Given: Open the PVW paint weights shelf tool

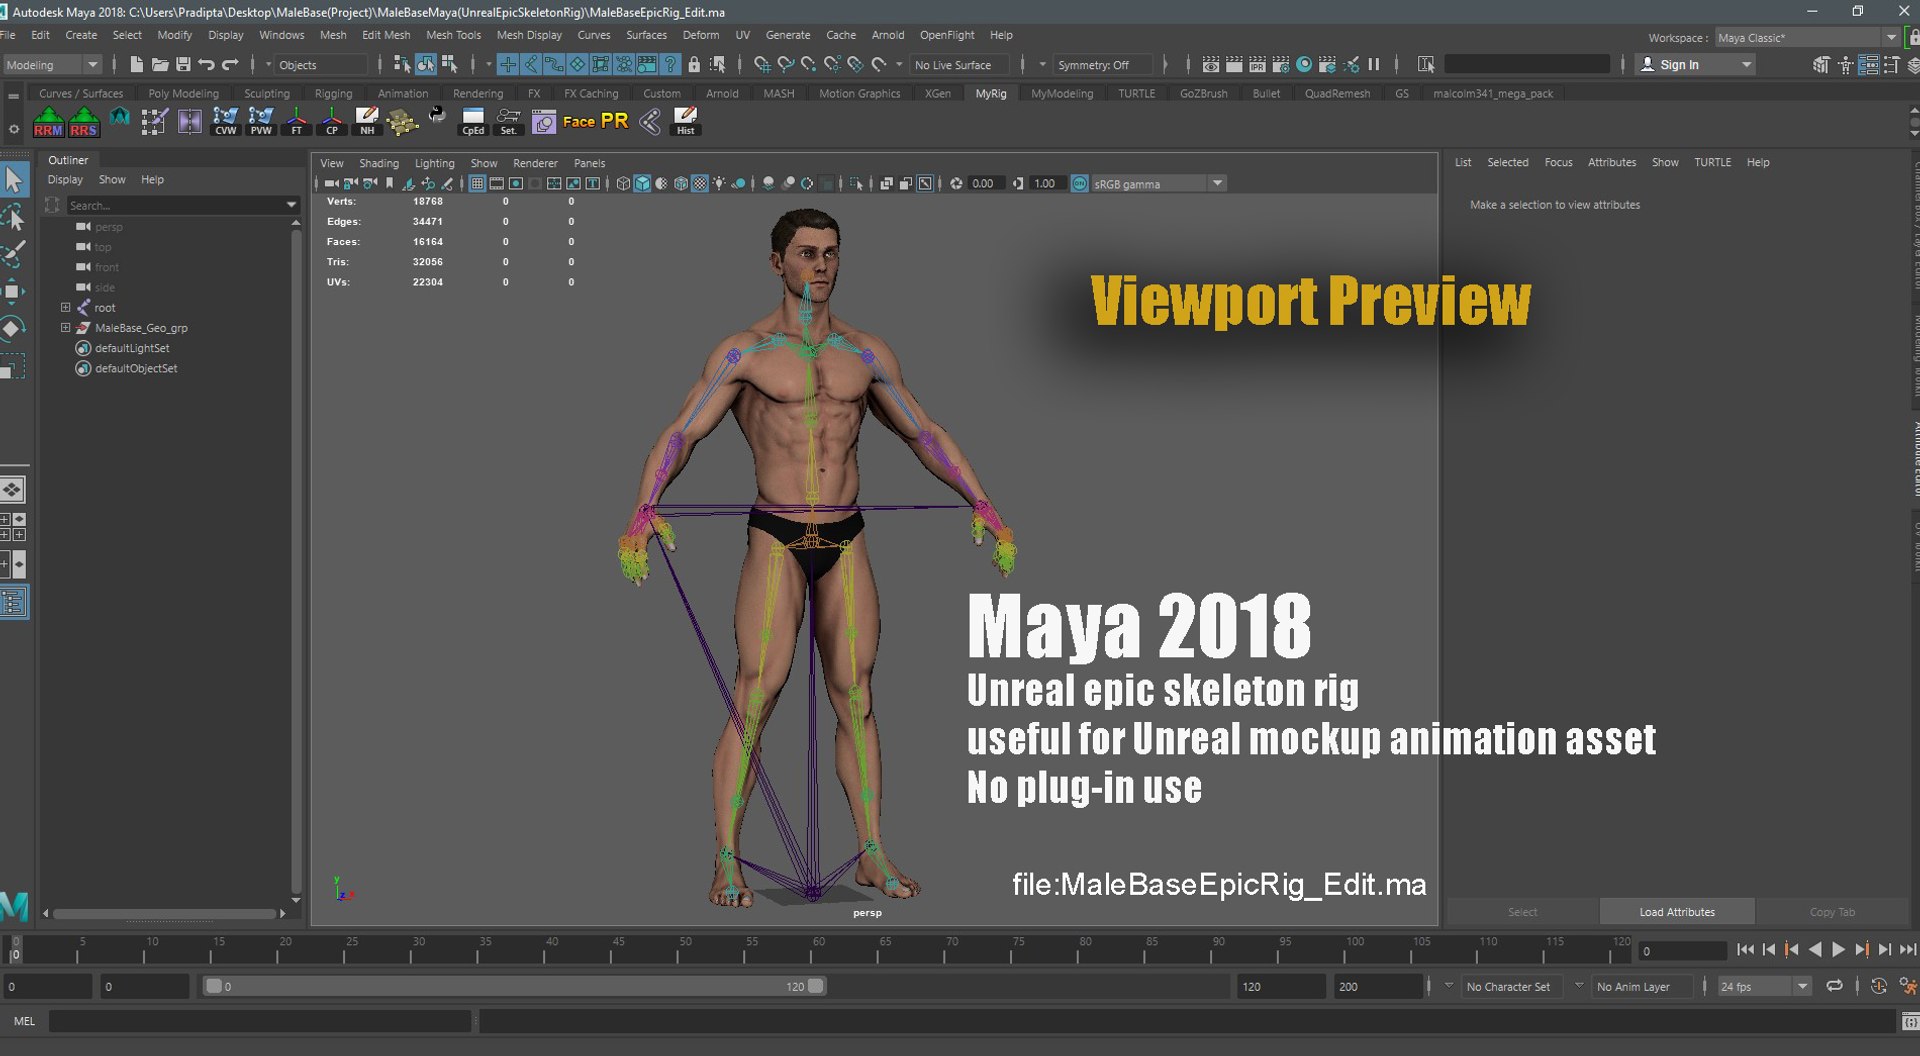Looking at the screenshot, I should pyautogui.click(x=261, y=122).
